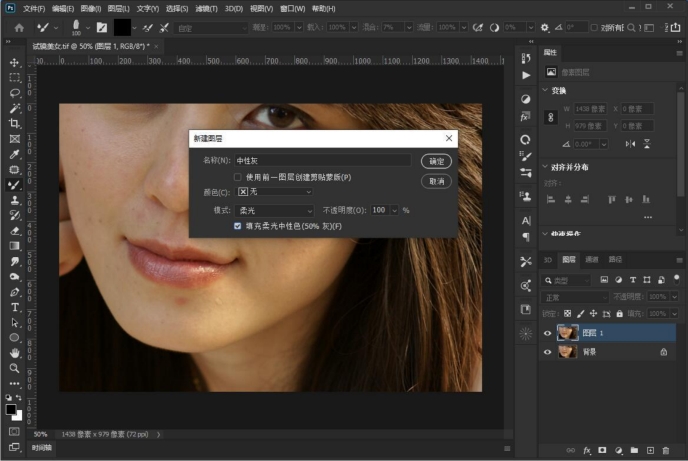Add a layer style with fx icon

coord(587,450)
